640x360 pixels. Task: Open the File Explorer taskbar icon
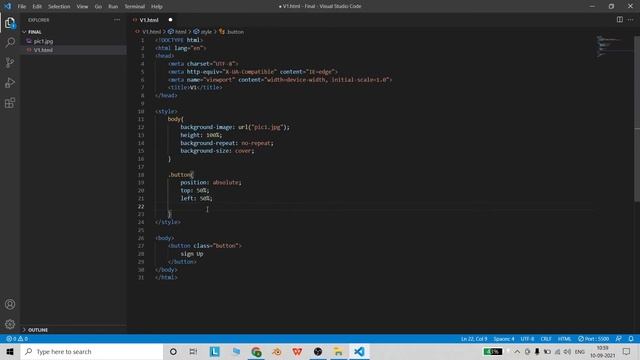338,351
